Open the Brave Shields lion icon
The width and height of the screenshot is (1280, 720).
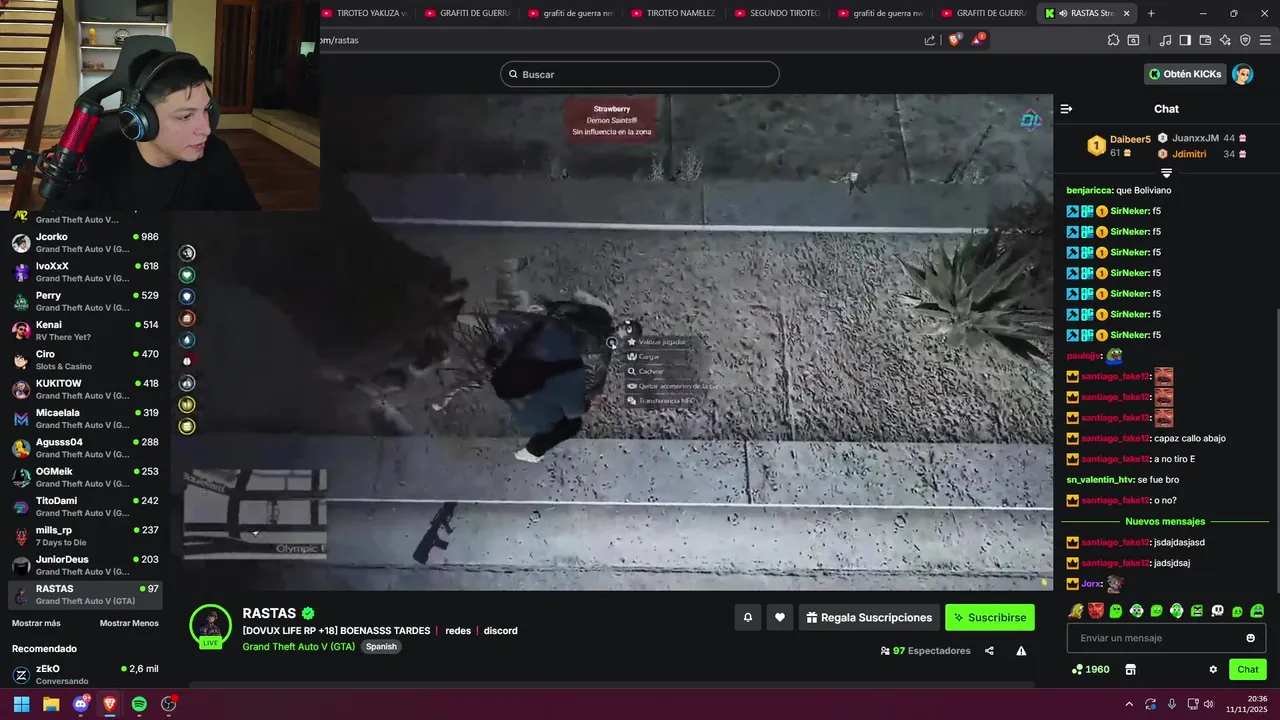[954, 40]
